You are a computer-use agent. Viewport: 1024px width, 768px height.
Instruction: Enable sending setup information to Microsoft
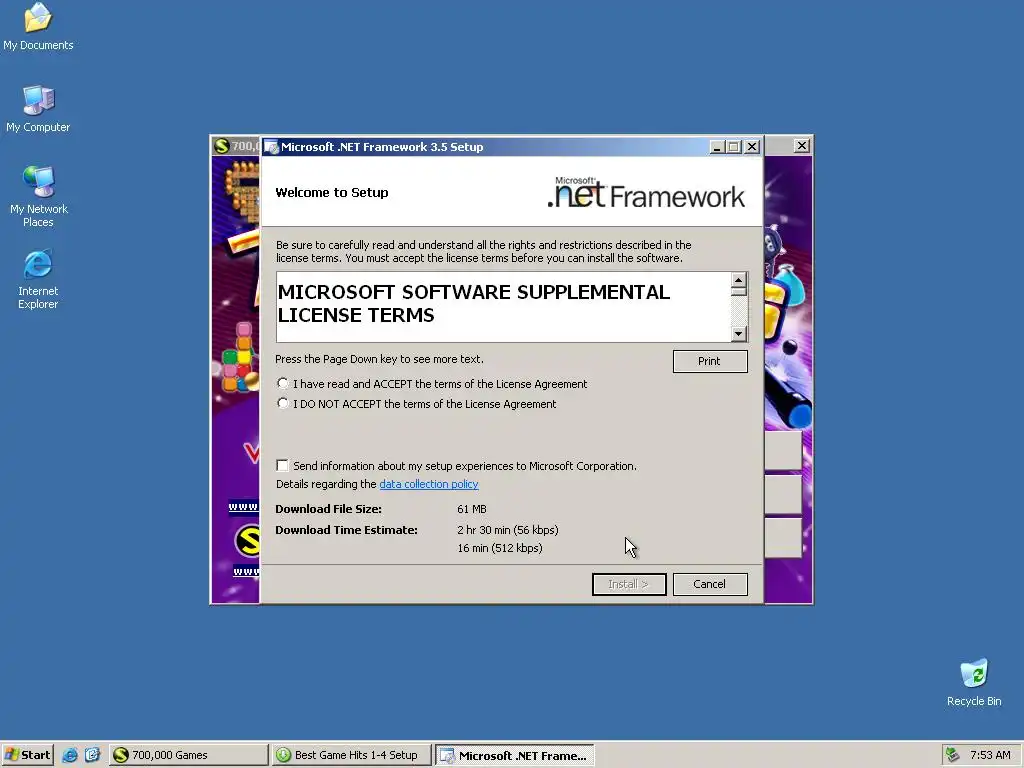click(x=282, y=466)
